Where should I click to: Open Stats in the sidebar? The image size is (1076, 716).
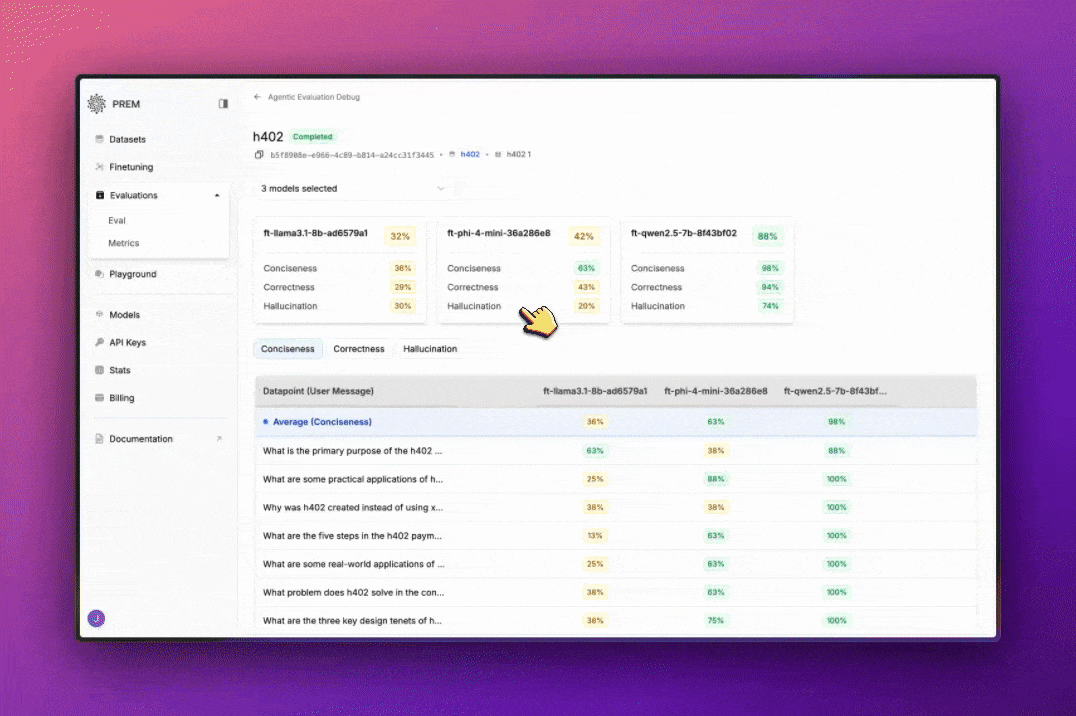(119, 370)
